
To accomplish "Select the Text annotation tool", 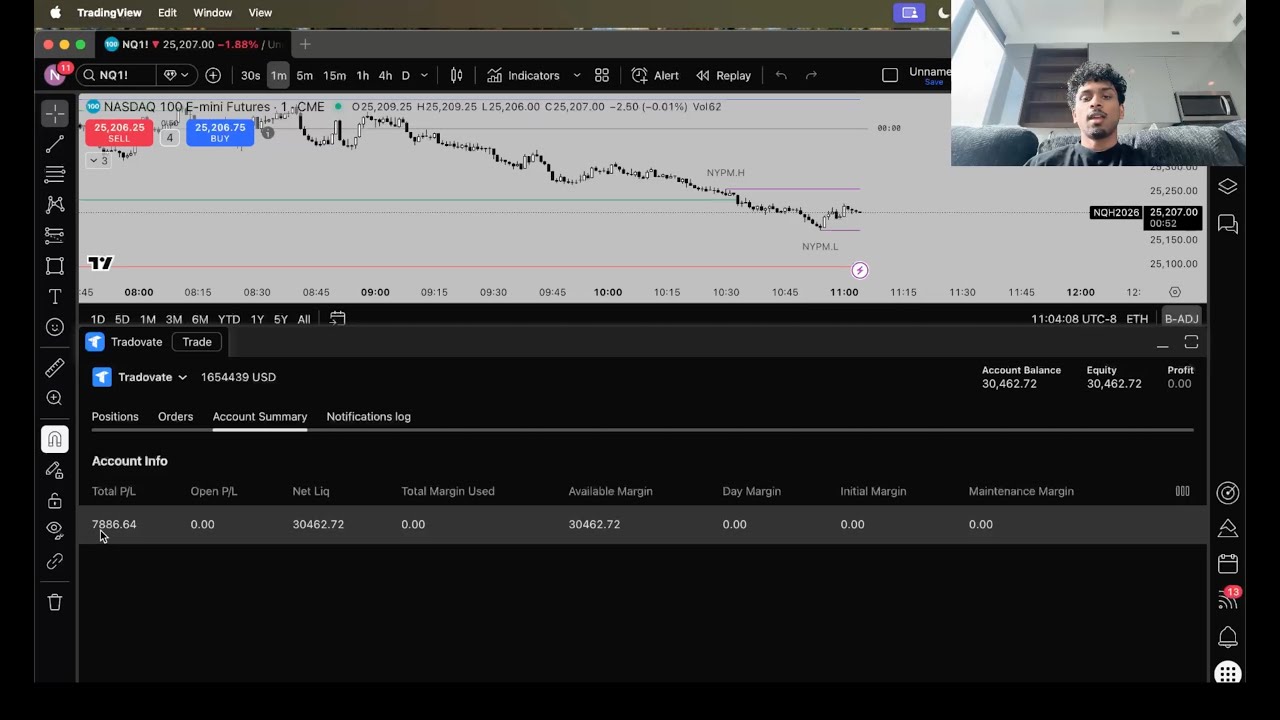I will pyautogui.click(x=55, y=297).
